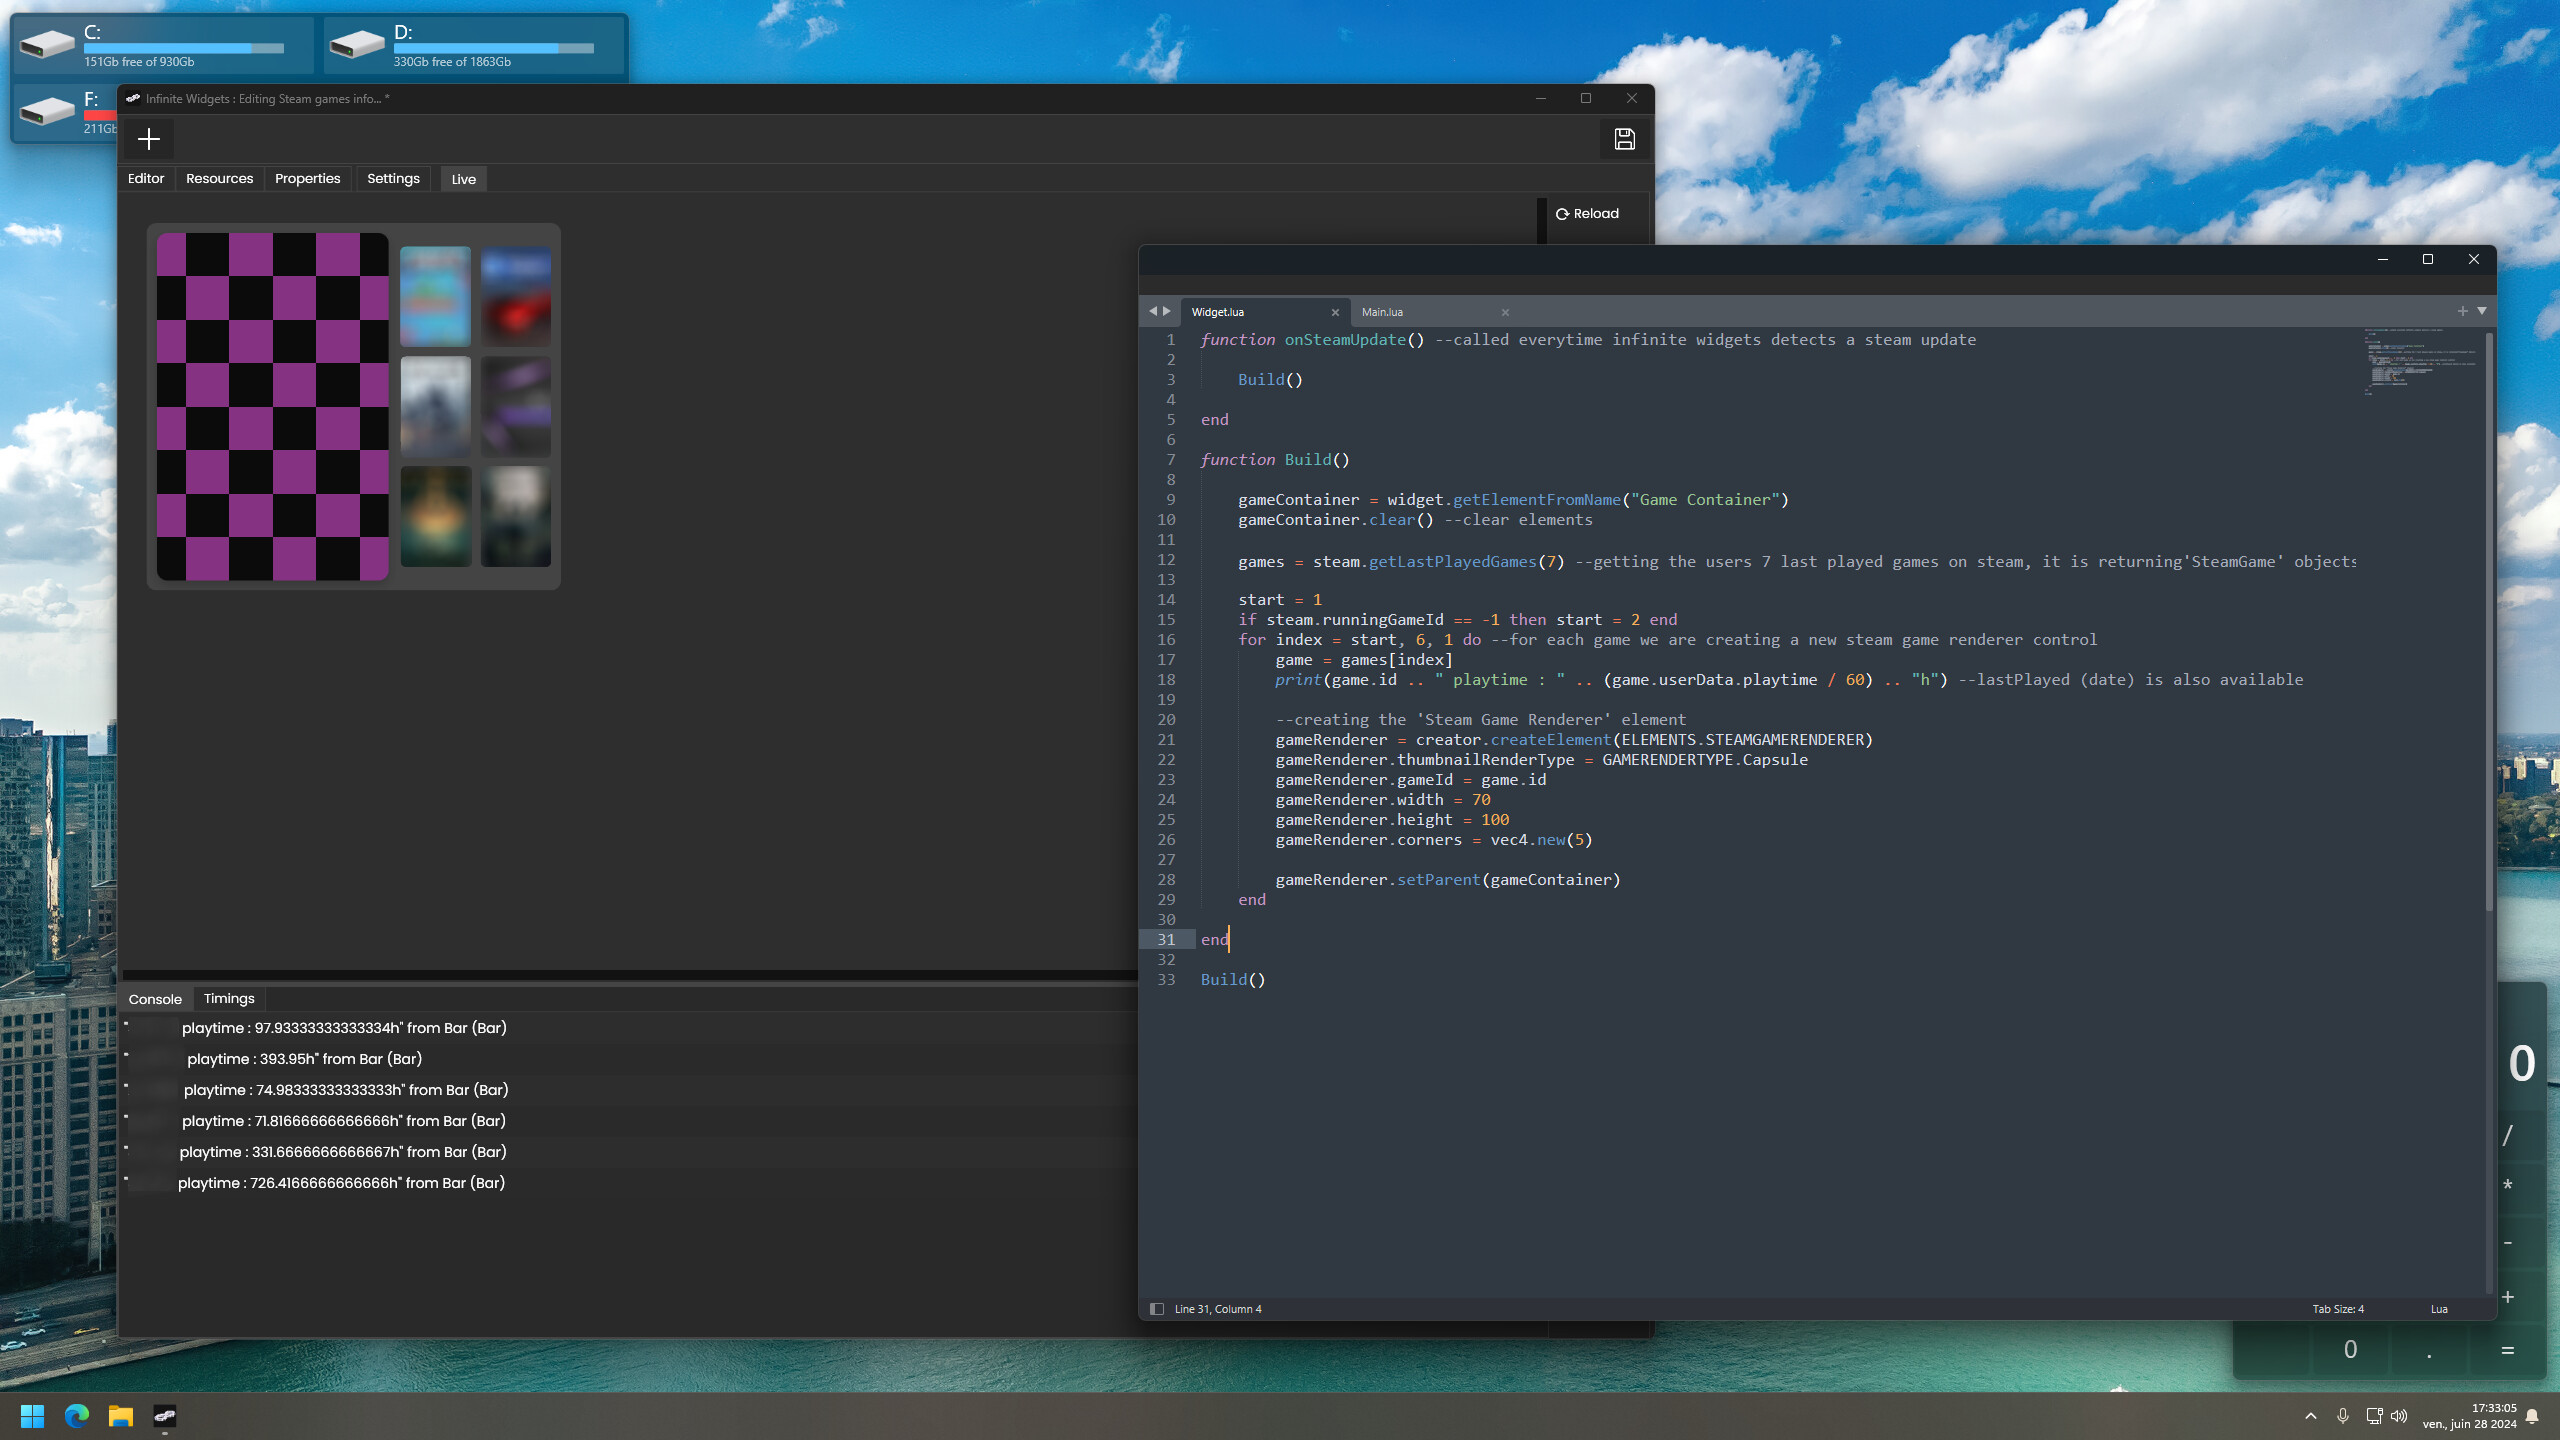Open the Timings tab in the console
Screen dimensions: 2560x1440
(229, 998)
